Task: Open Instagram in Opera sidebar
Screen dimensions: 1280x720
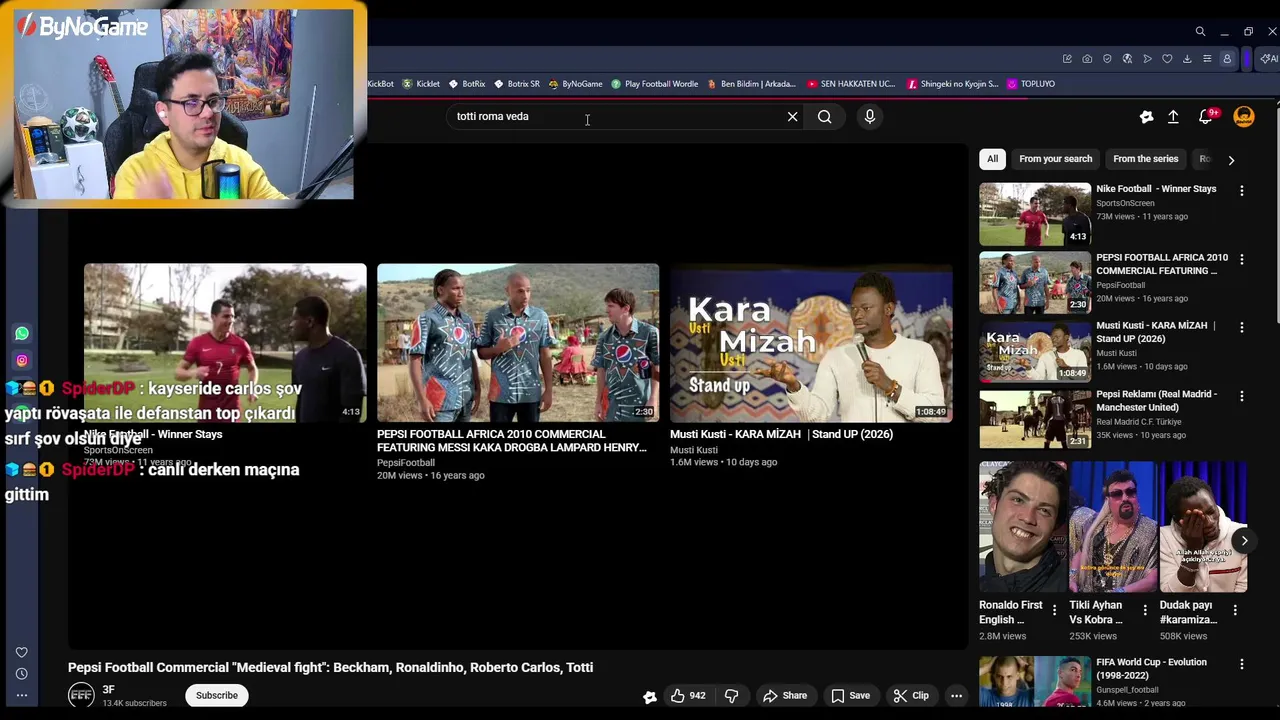Action: tap(22, 361)
